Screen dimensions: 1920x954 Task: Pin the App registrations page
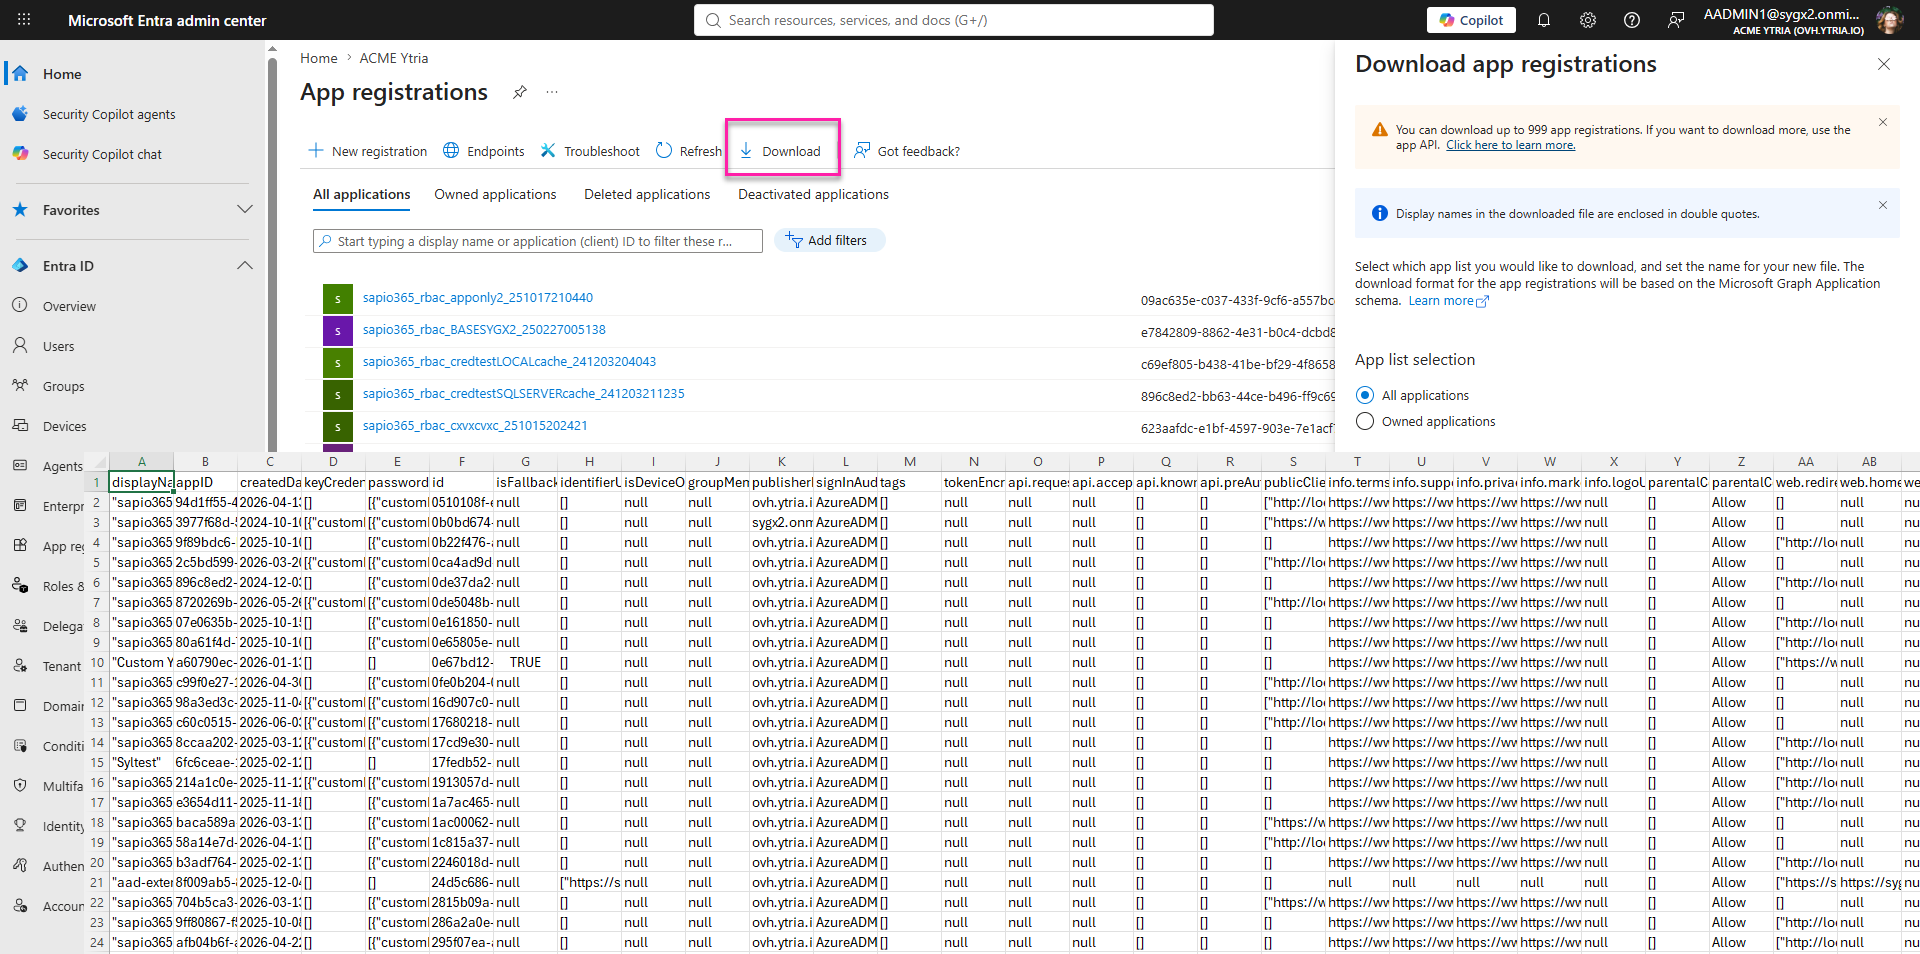[520, 92]
